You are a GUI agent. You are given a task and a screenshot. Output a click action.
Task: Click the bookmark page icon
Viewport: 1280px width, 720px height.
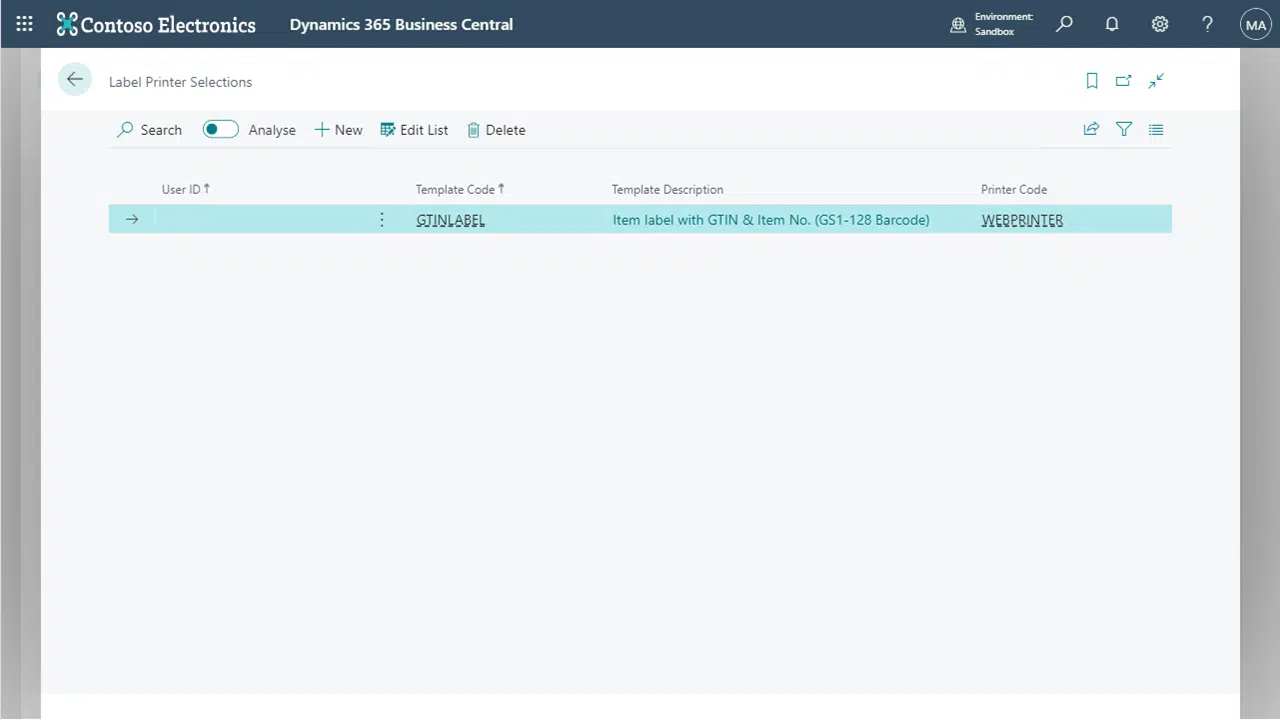click(x=1091, y=81)
